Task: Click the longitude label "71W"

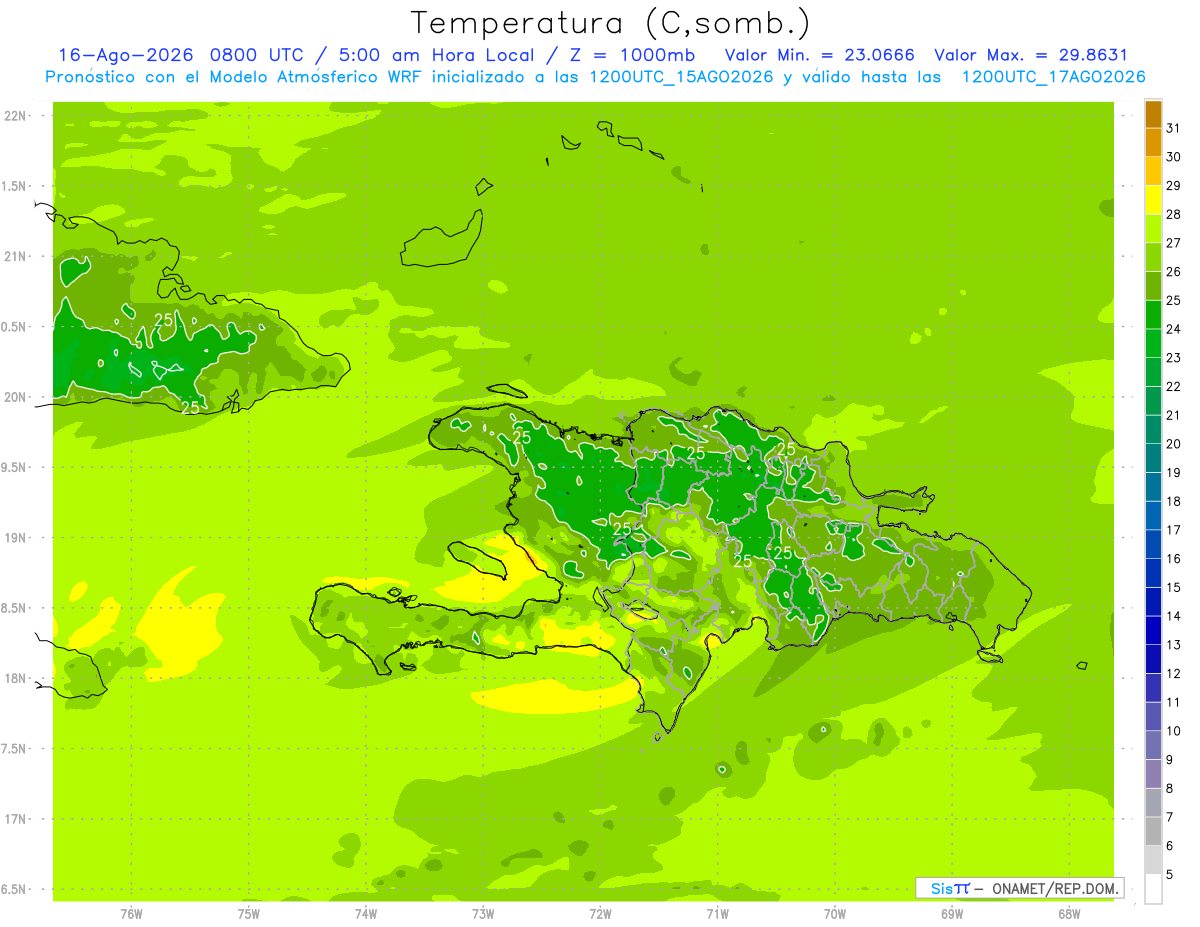Action: click(717, 913)
